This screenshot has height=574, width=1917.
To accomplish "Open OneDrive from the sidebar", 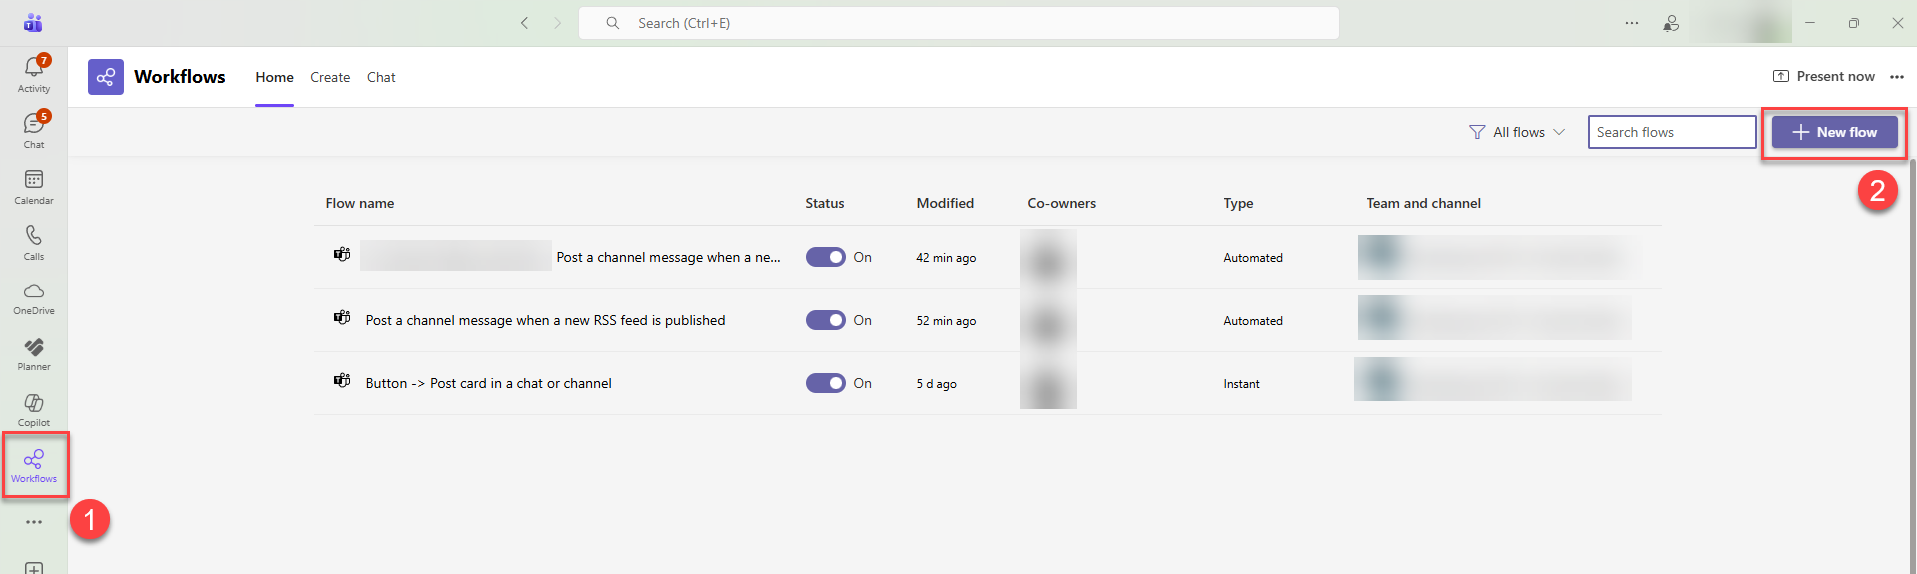I will pyautogui.click(x=34, y=297).
